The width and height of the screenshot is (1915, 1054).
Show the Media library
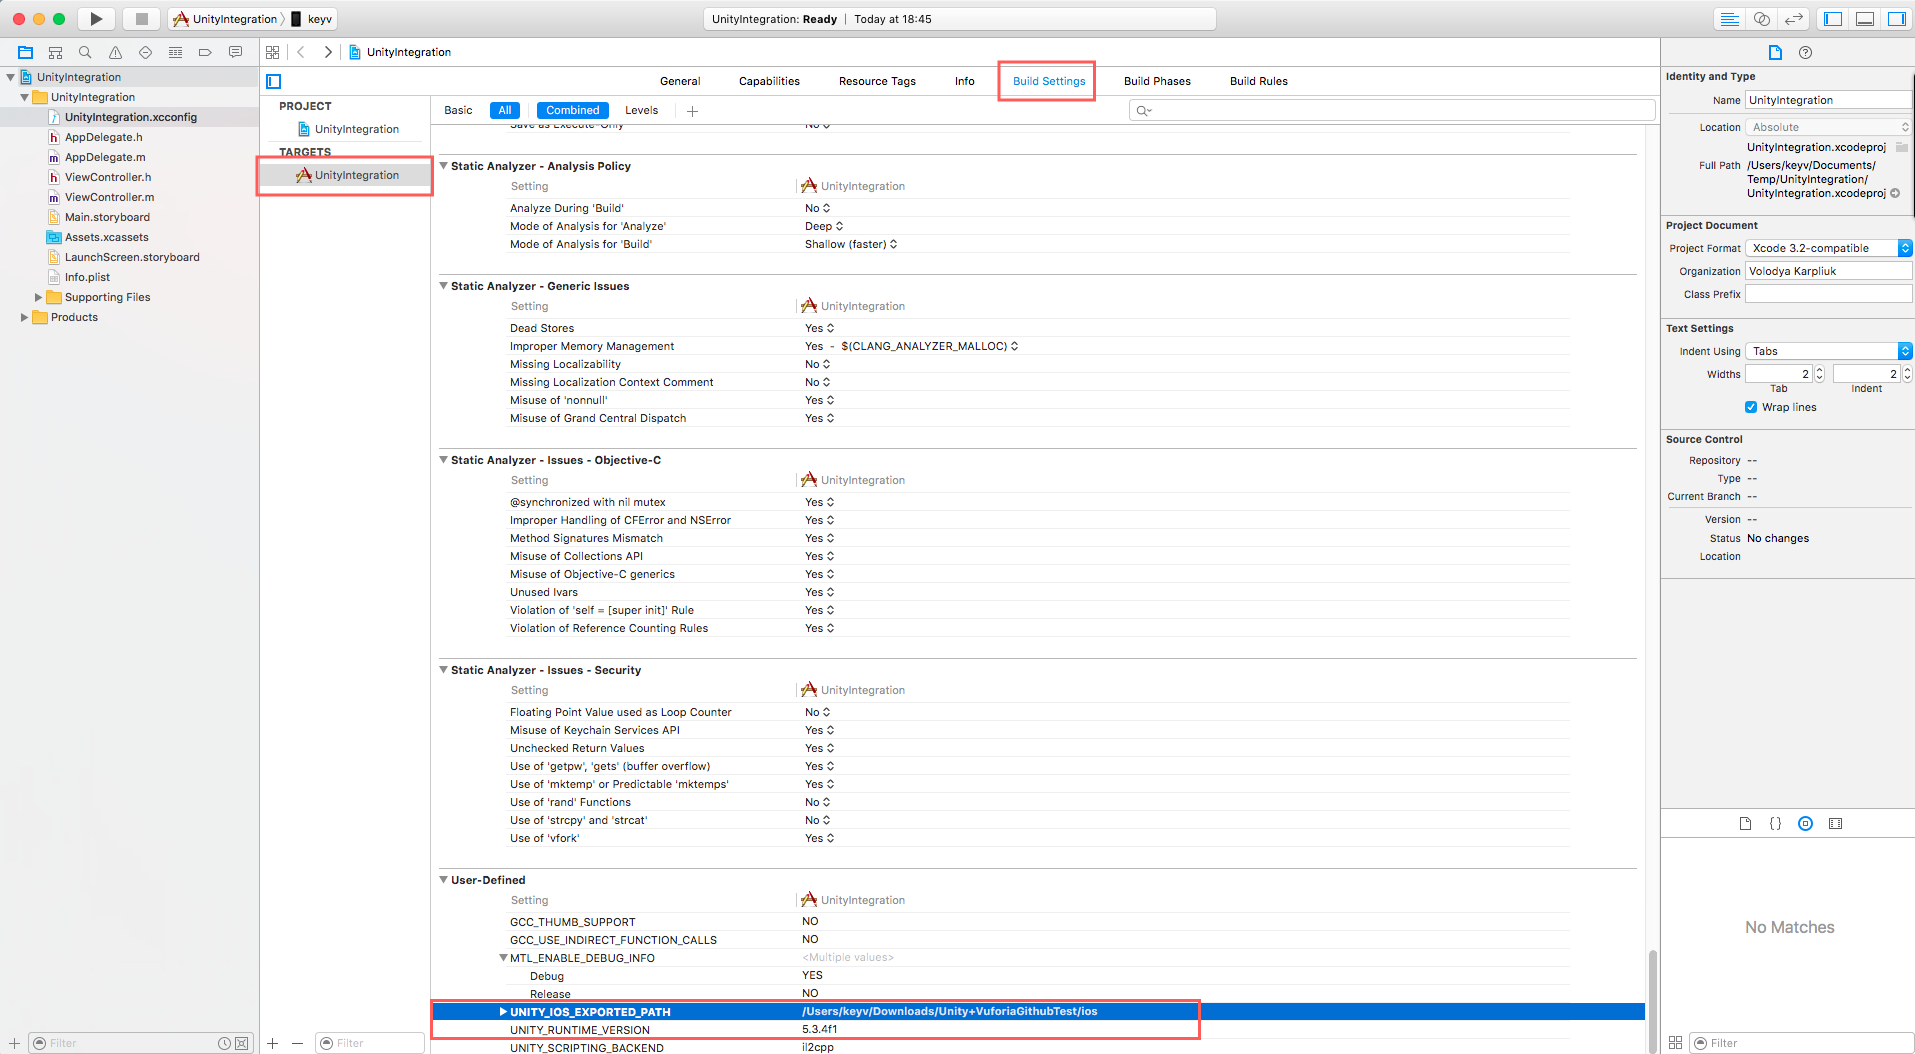click(1835, 824)
